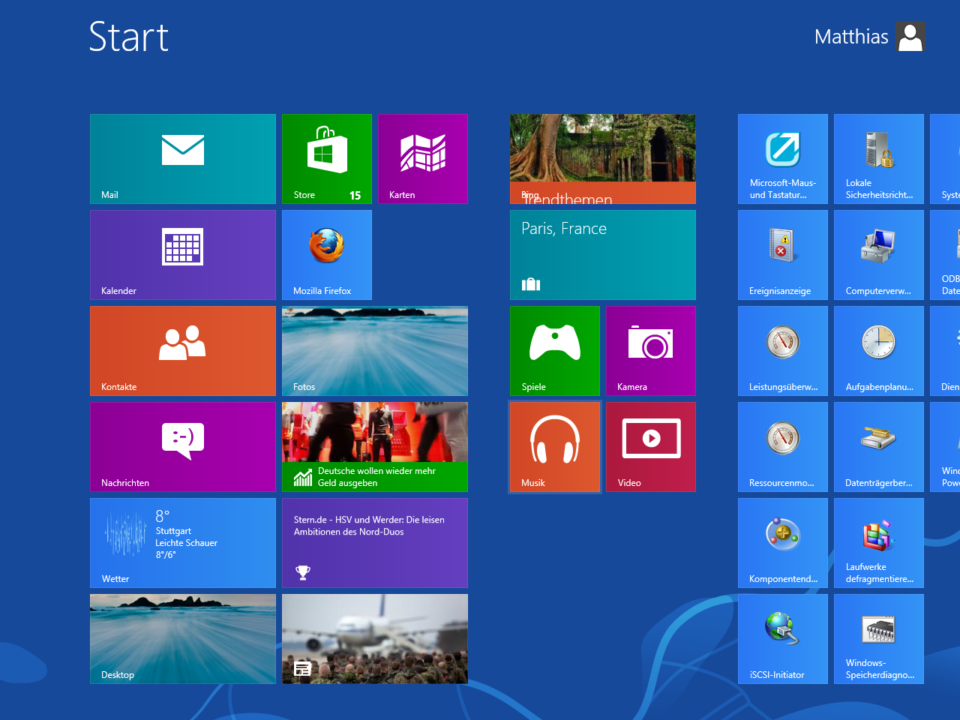Image resolution: width=960 pixels, height=720 pixels.
Task: Launch Mozilla Firefox
Action: point(326,254)
